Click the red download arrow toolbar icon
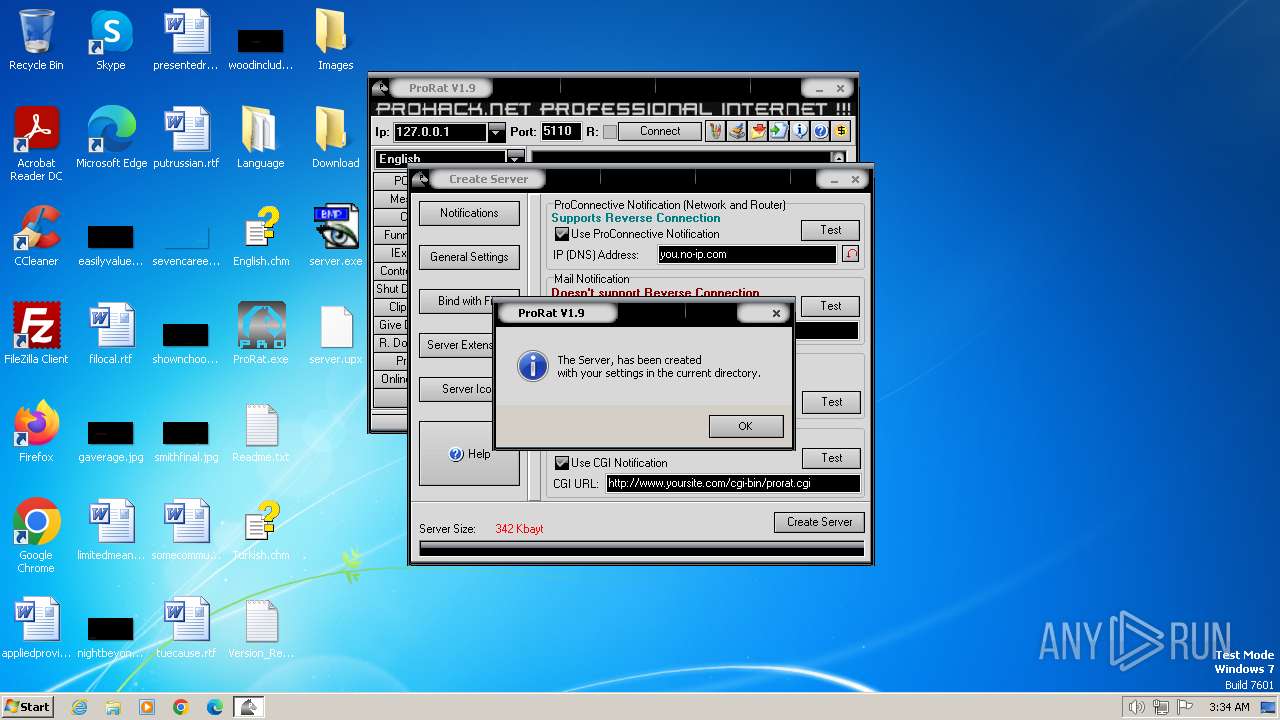The image size is (1280, 720). coord(757,131)
